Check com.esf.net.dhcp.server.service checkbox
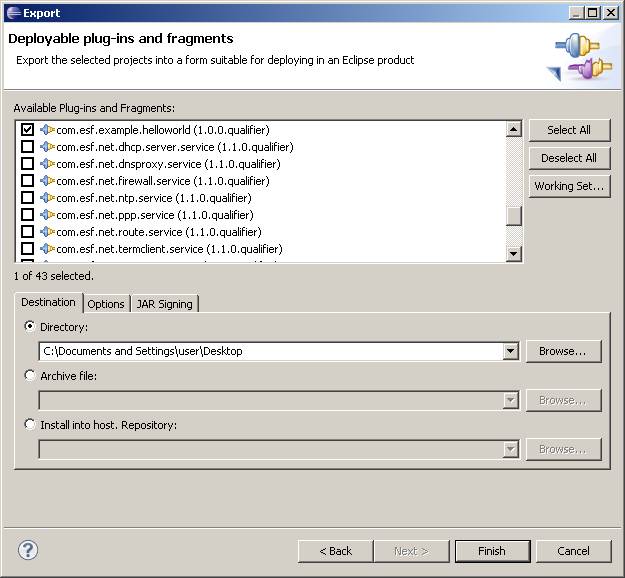Screen dimensions: 625x578 [28, 147]
